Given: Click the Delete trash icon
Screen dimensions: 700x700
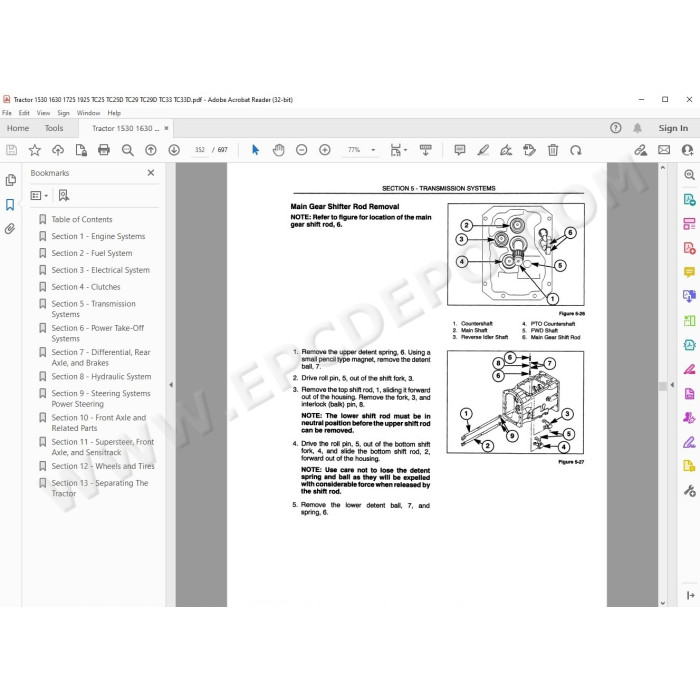Looking at the screenshot, I should [553, 150].
